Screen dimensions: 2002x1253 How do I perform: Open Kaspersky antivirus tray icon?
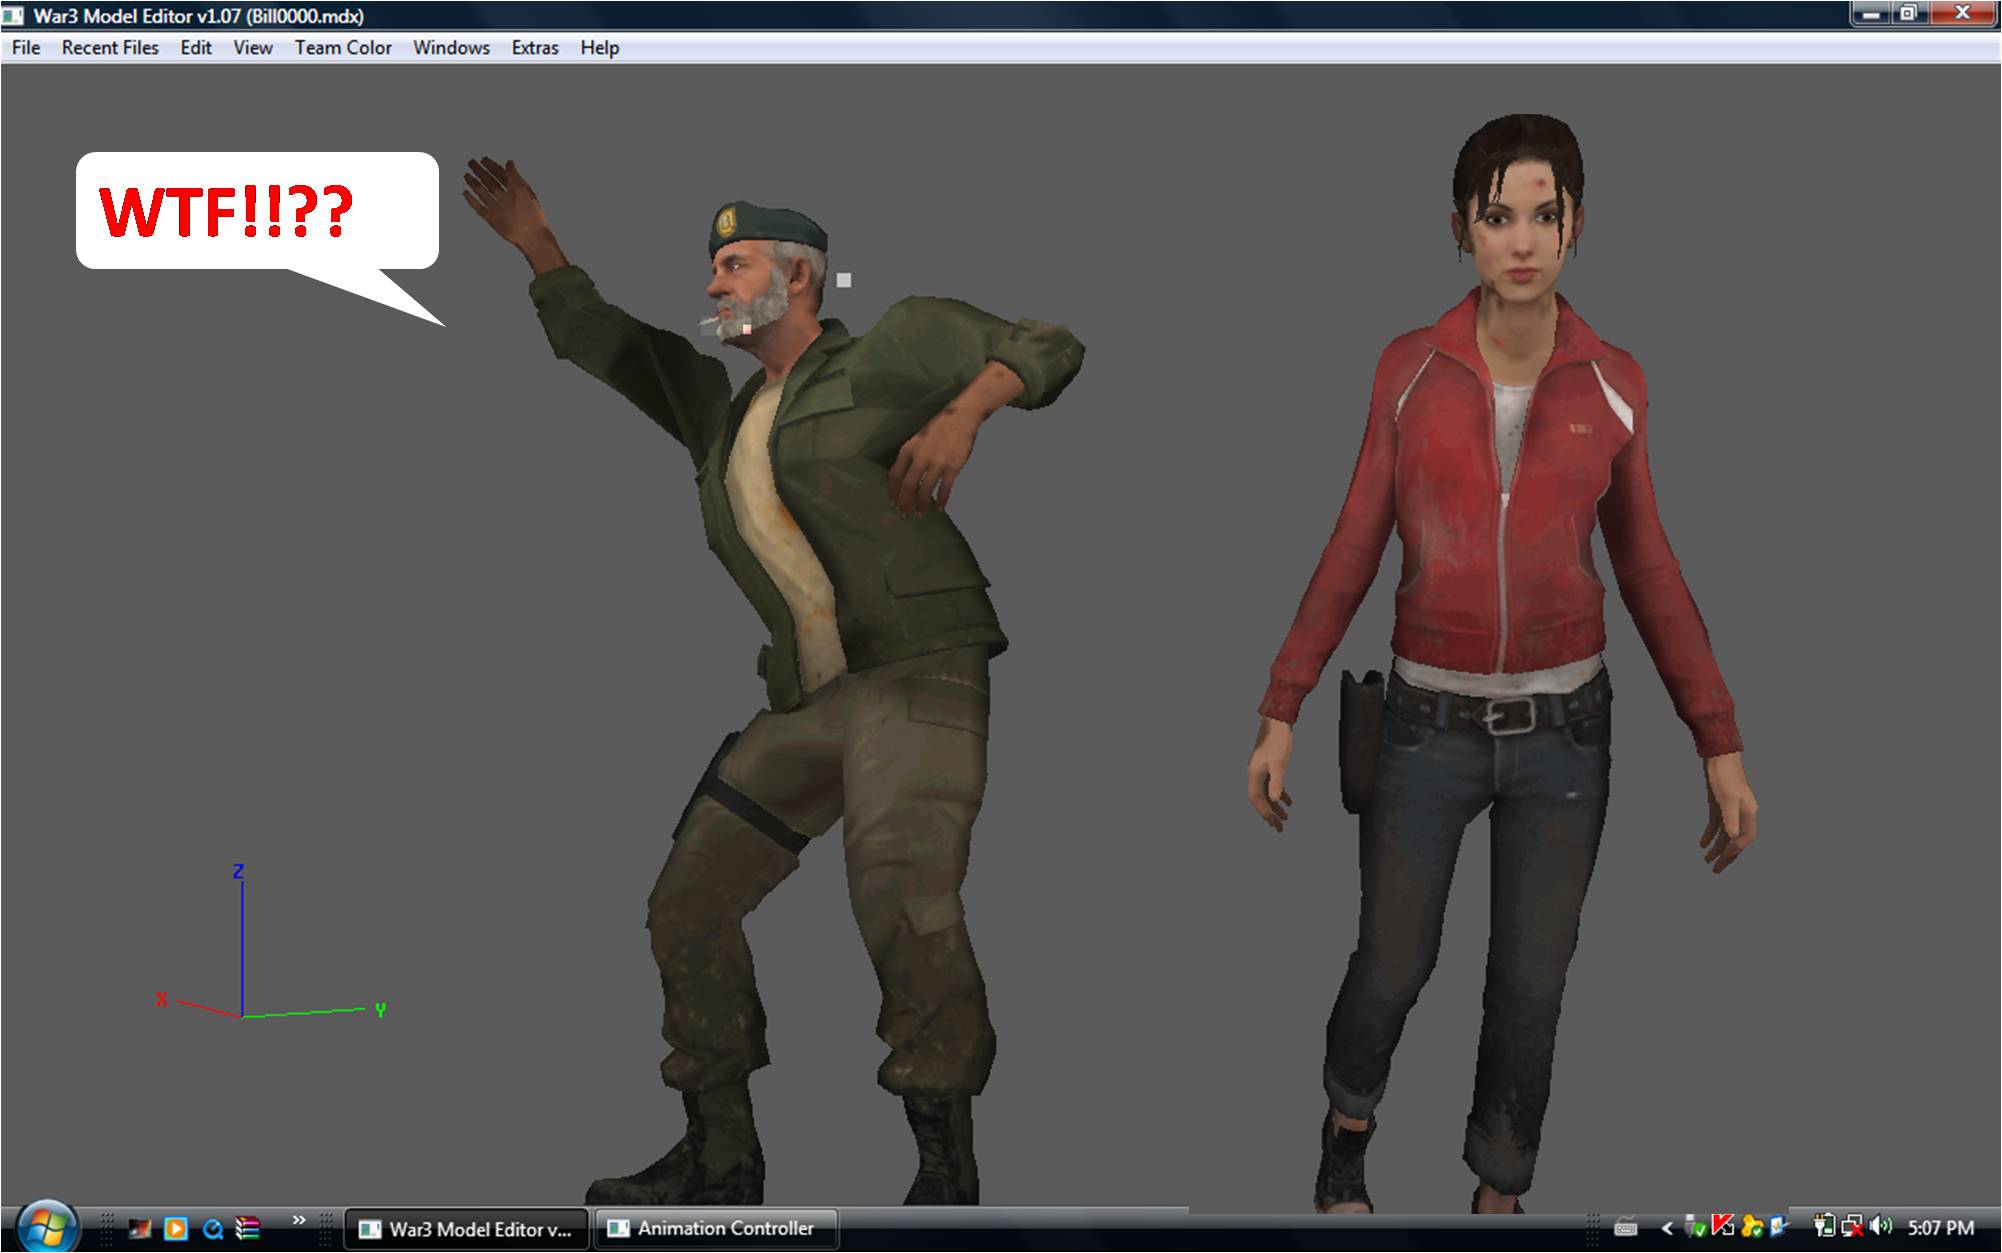coord(1723,1226)
